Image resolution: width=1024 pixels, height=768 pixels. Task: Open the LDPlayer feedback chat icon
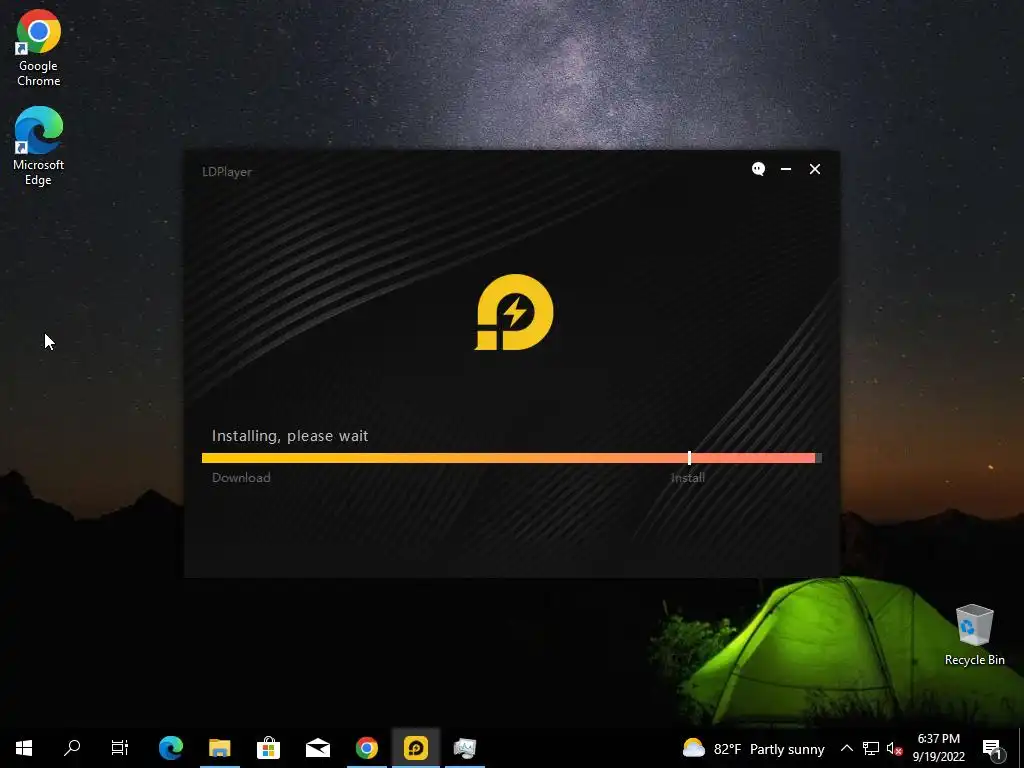pos(758,169)
